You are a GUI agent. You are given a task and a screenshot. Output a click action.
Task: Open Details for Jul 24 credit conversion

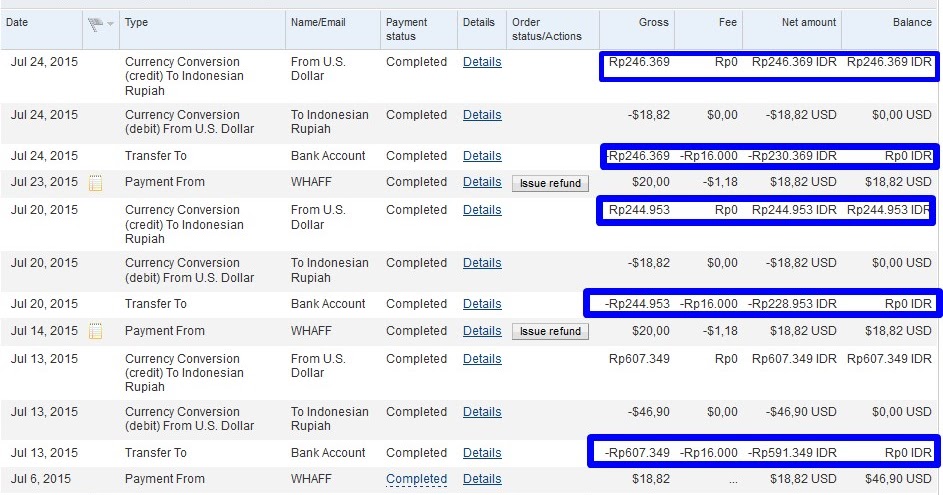point(482,62)
